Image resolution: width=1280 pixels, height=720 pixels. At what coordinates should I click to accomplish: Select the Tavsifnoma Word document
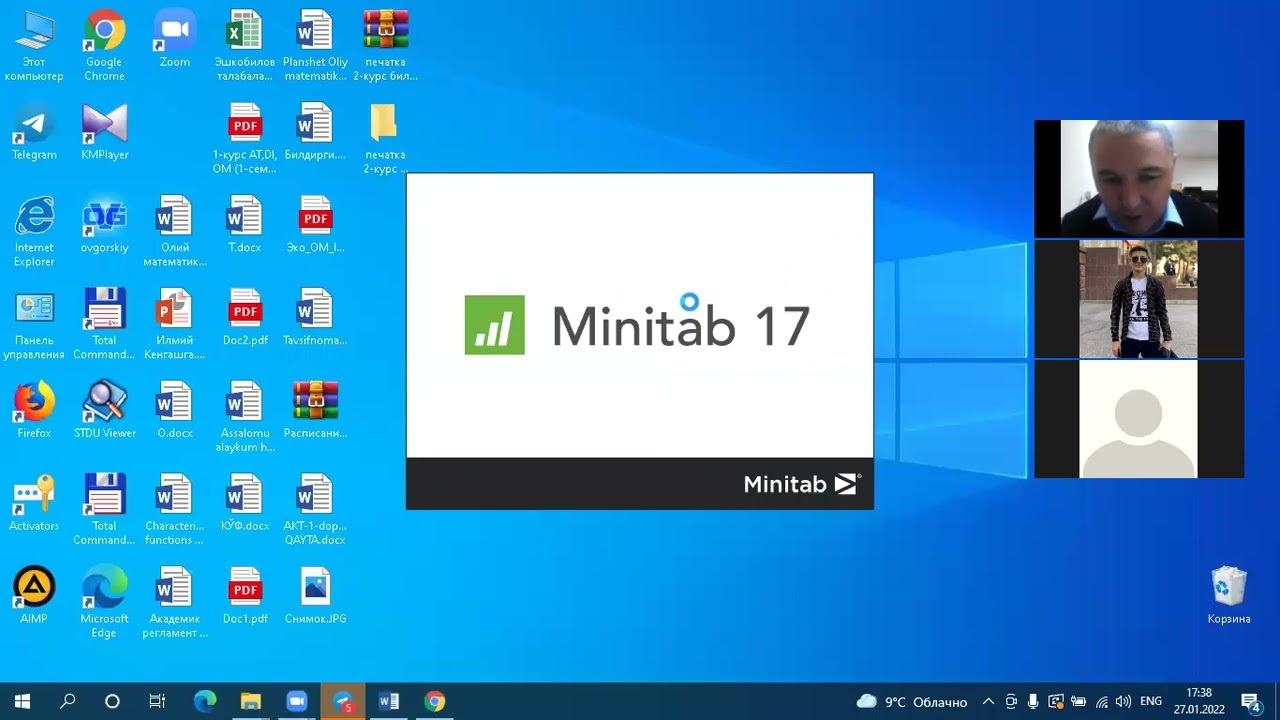tap(315, 318)
